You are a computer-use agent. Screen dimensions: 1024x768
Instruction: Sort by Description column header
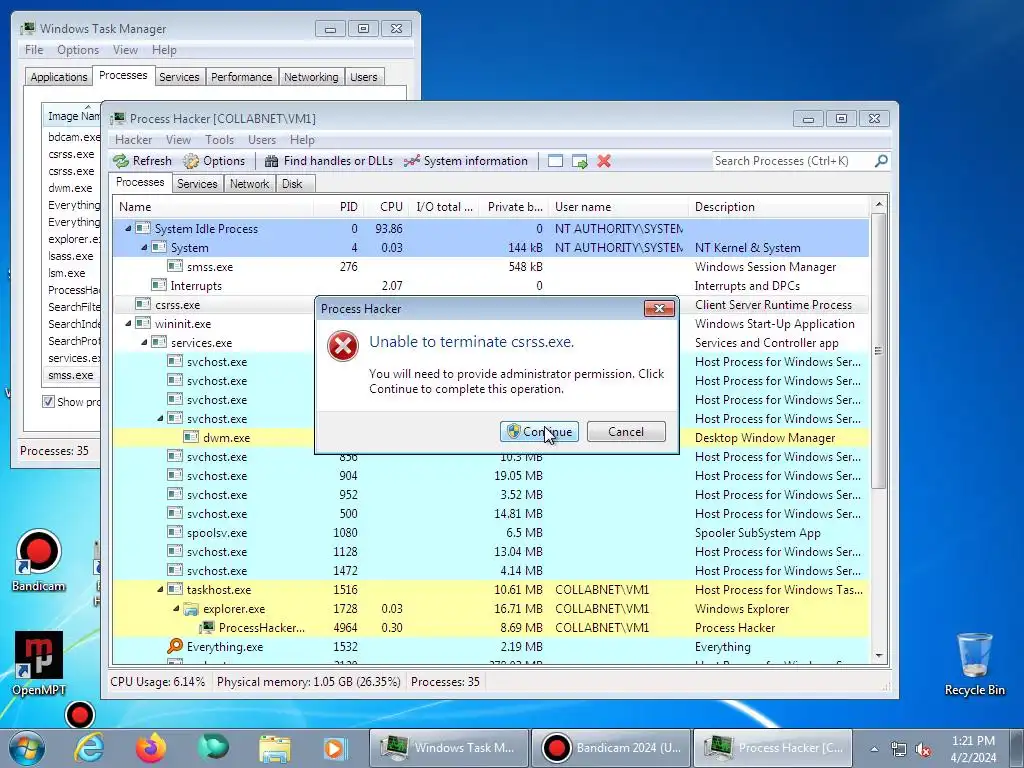click(x=779, y=207)
